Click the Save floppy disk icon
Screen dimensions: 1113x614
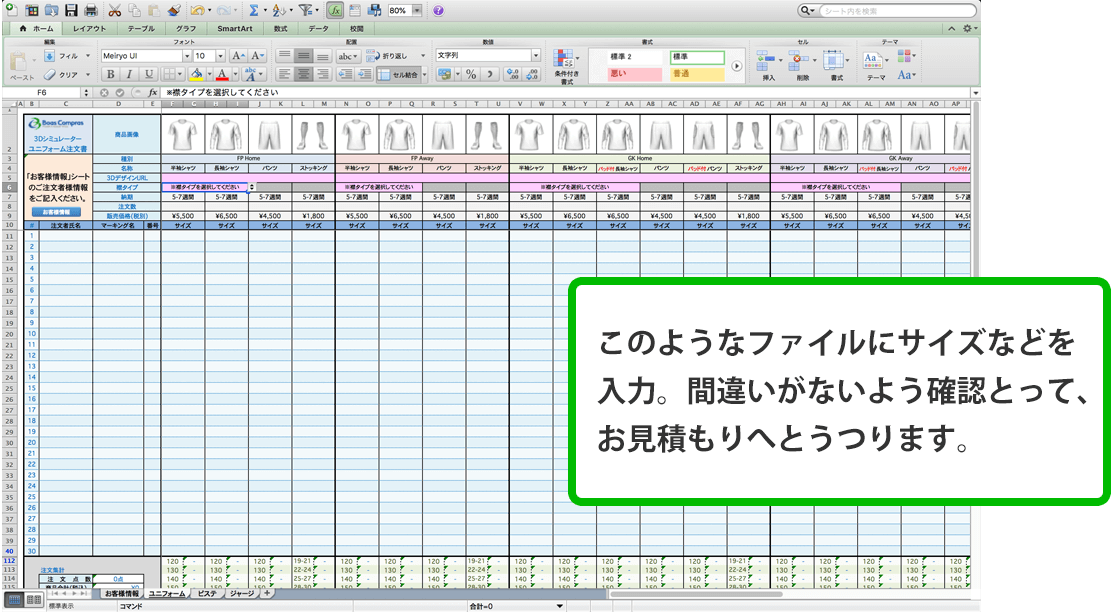pos(71,10)
